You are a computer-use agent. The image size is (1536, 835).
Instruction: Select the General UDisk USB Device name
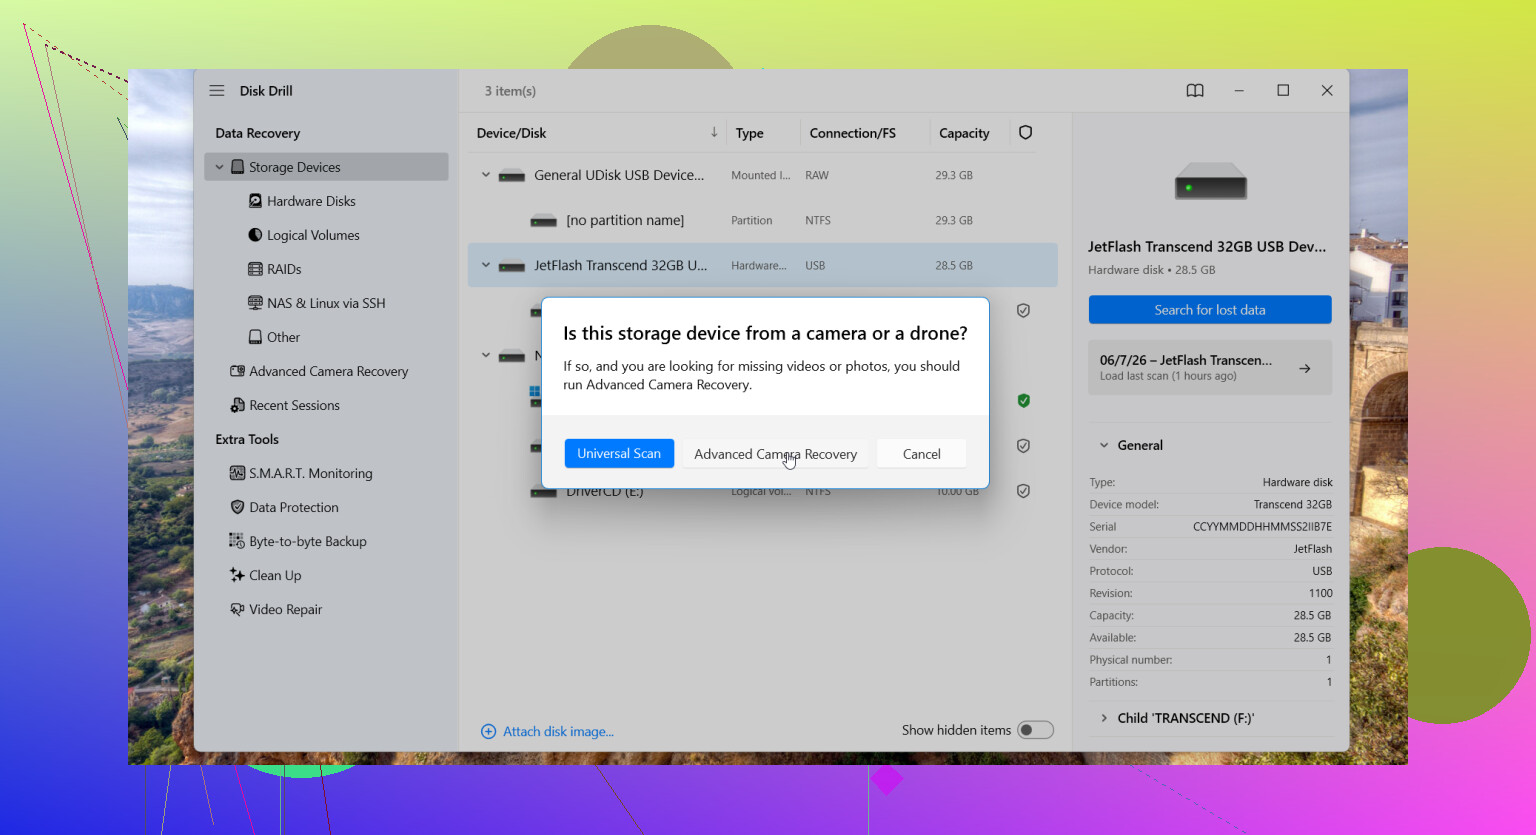point(619,175)
